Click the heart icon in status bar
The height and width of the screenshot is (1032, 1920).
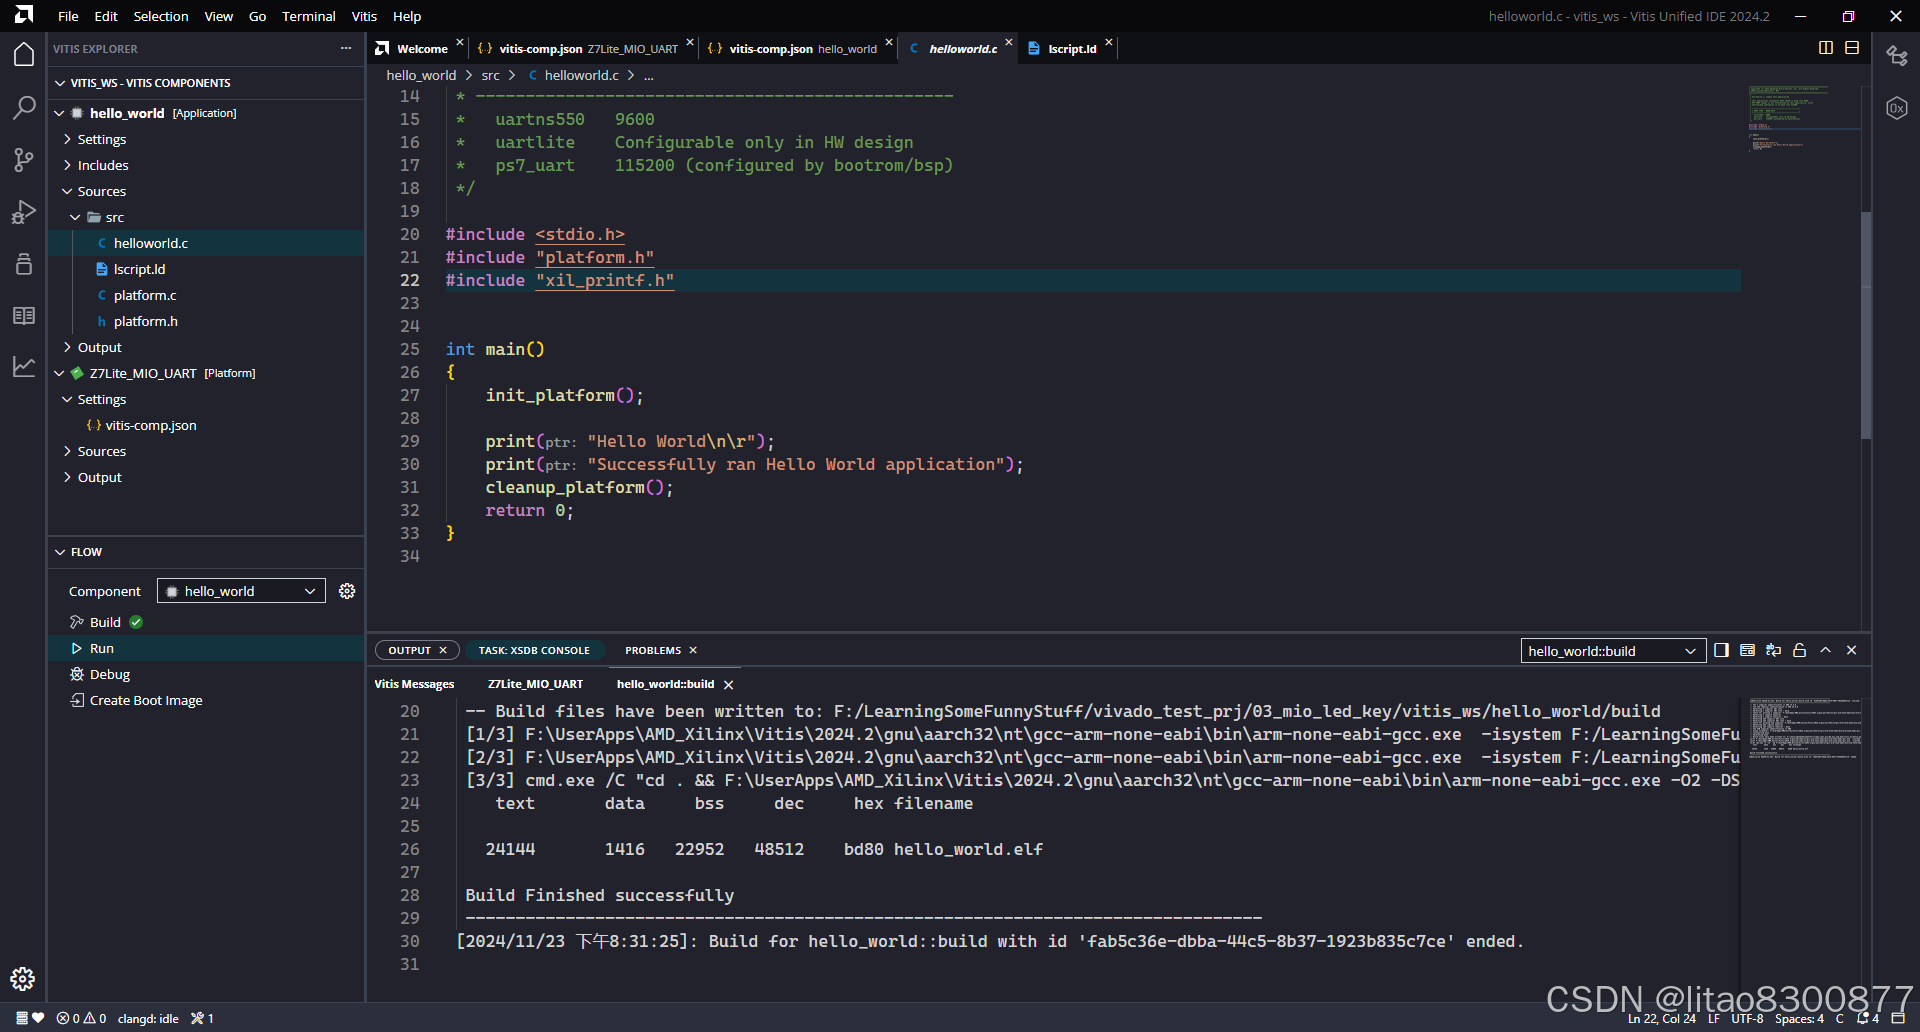(x=38, y=1018)
